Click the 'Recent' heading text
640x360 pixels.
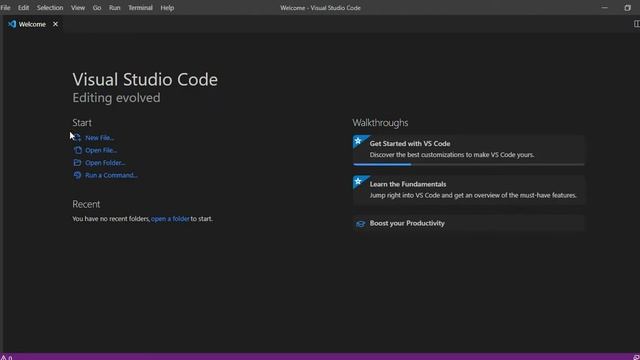[86, 204]
